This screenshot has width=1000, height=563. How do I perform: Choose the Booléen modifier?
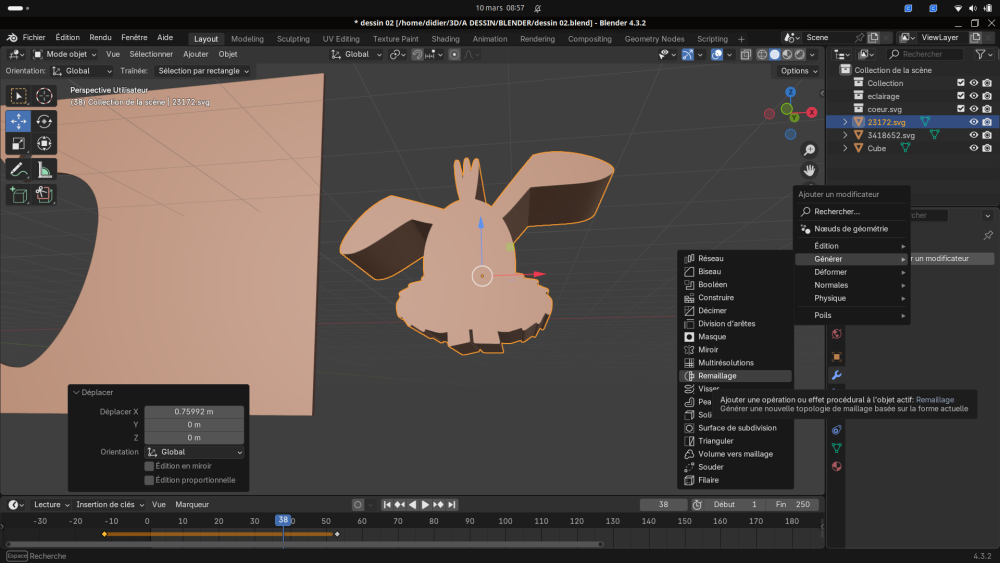point(735,284)
